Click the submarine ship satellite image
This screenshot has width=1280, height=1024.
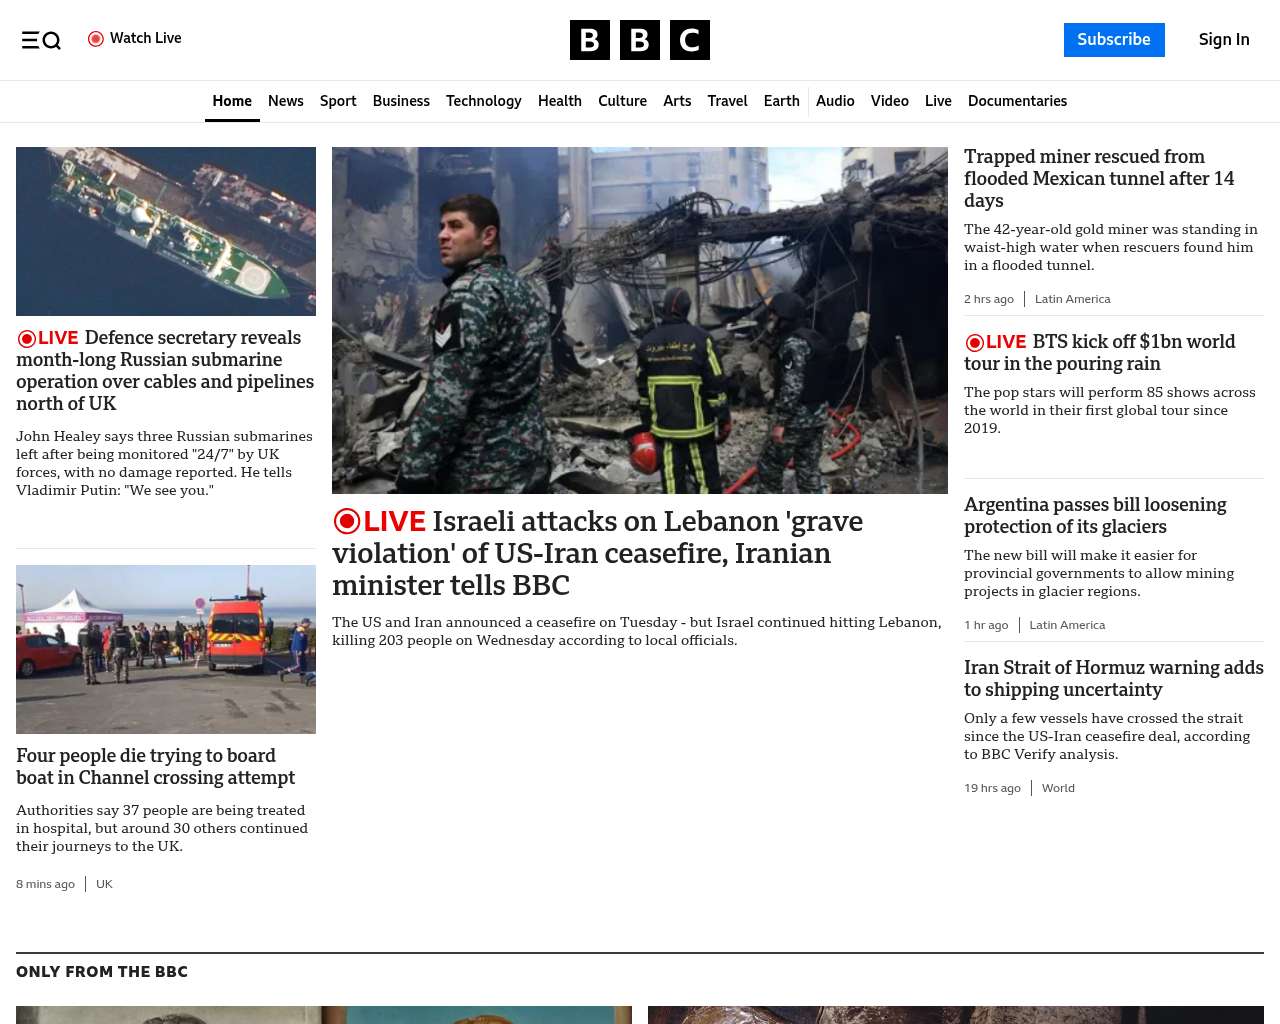[166, 231]
